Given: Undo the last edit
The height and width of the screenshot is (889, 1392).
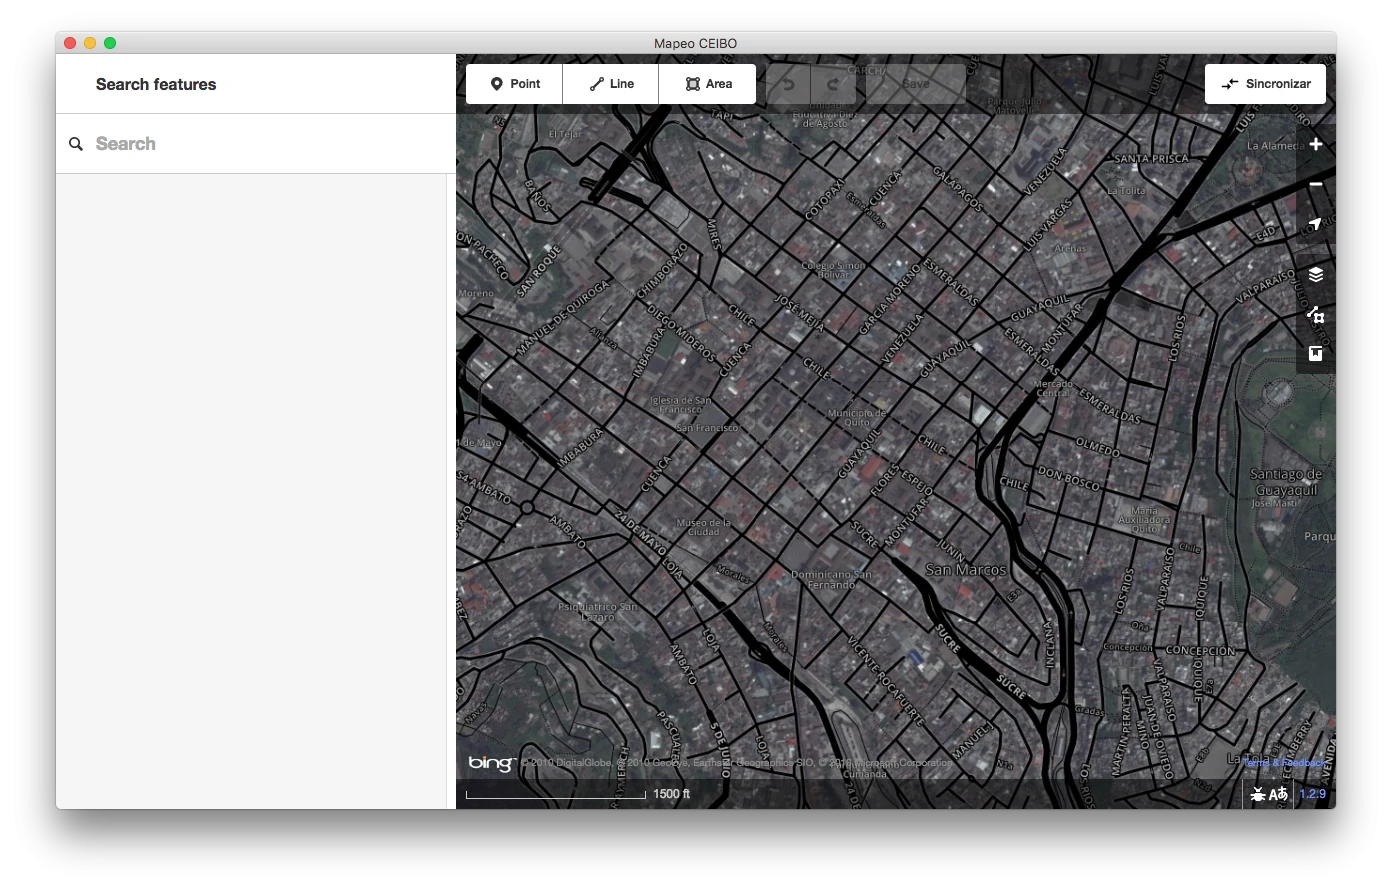Looking at the screenshot, I should [788, 84].
